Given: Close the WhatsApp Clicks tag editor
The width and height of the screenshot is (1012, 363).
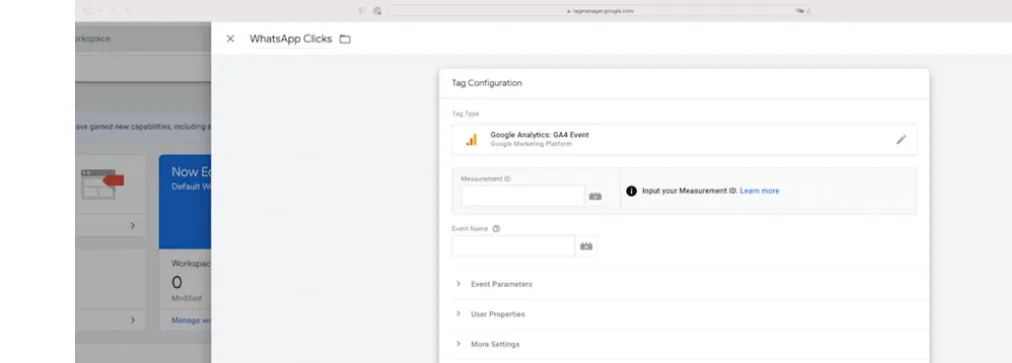Looking at the screenshot, I should point(230,39).
